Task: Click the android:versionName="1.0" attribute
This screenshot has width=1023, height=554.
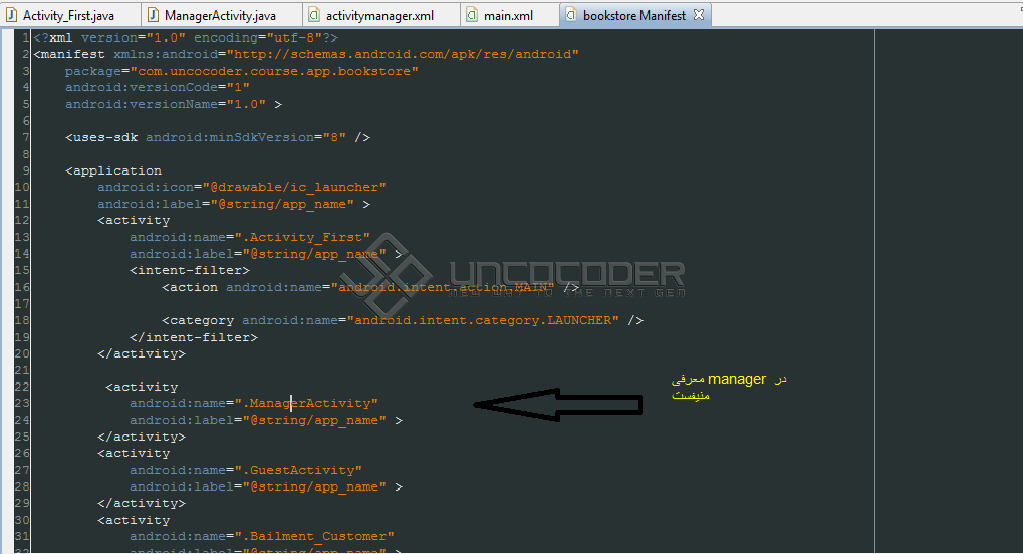Action: 165,104
